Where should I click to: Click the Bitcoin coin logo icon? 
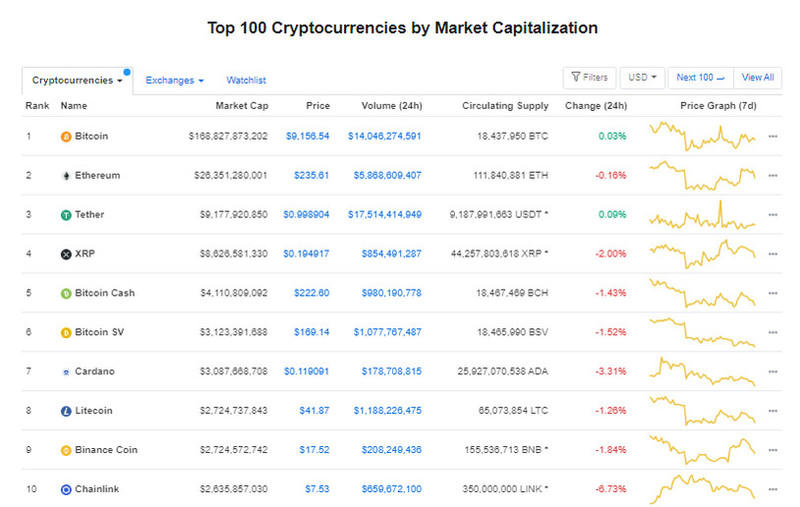click(x=66, y=136)
